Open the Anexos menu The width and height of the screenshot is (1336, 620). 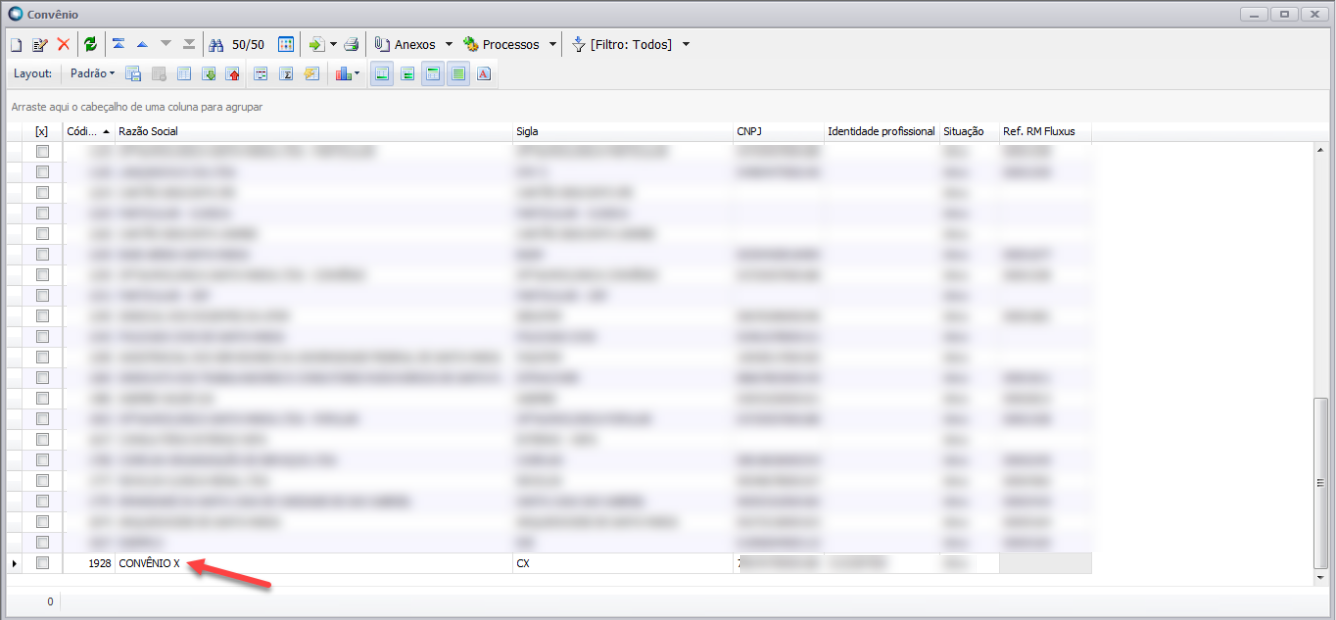point(415,45)
